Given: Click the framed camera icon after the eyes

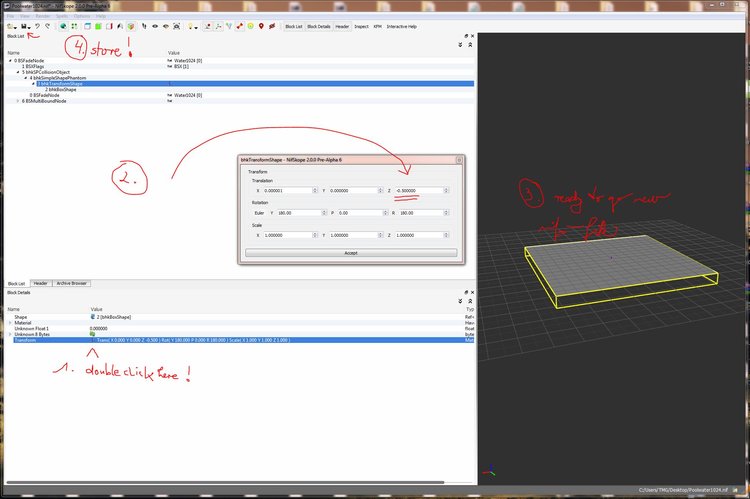Looking at the screenshot, I should click(x=176, y=26).
